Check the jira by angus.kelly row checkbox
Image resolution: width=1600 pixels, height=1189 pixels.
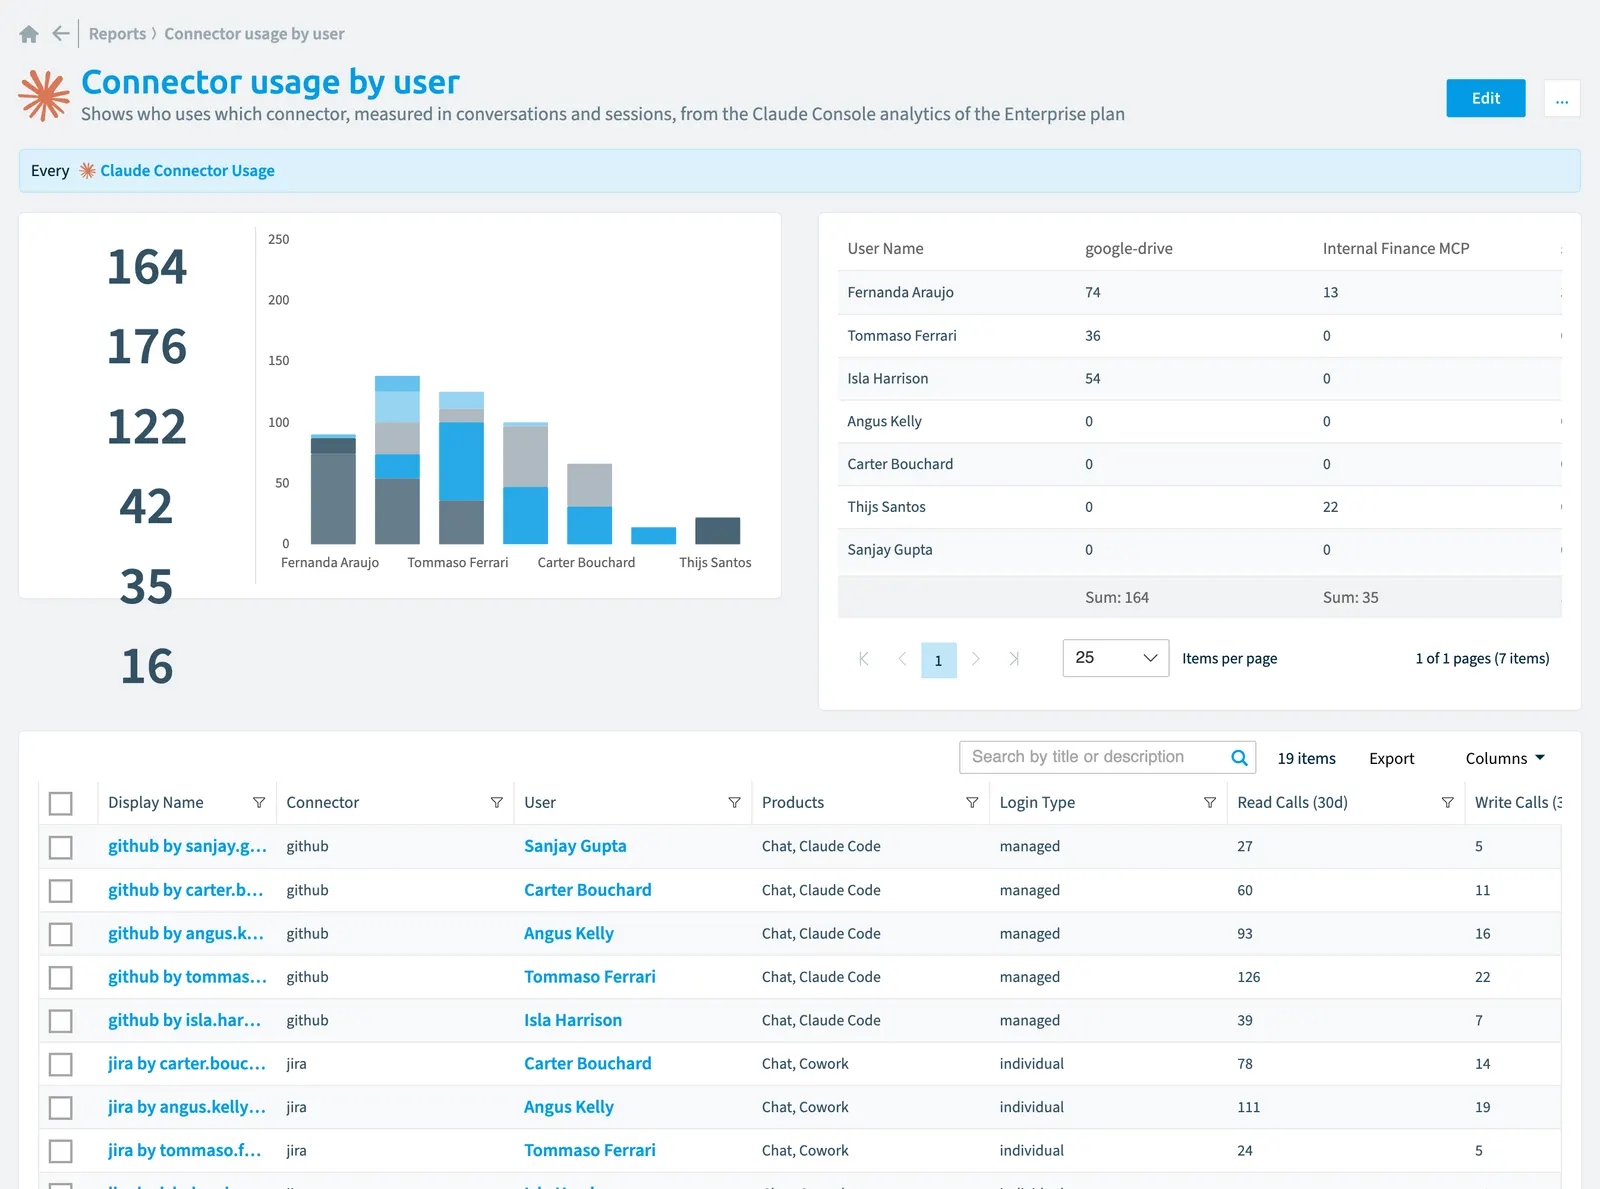click(x=61, y=1108)
